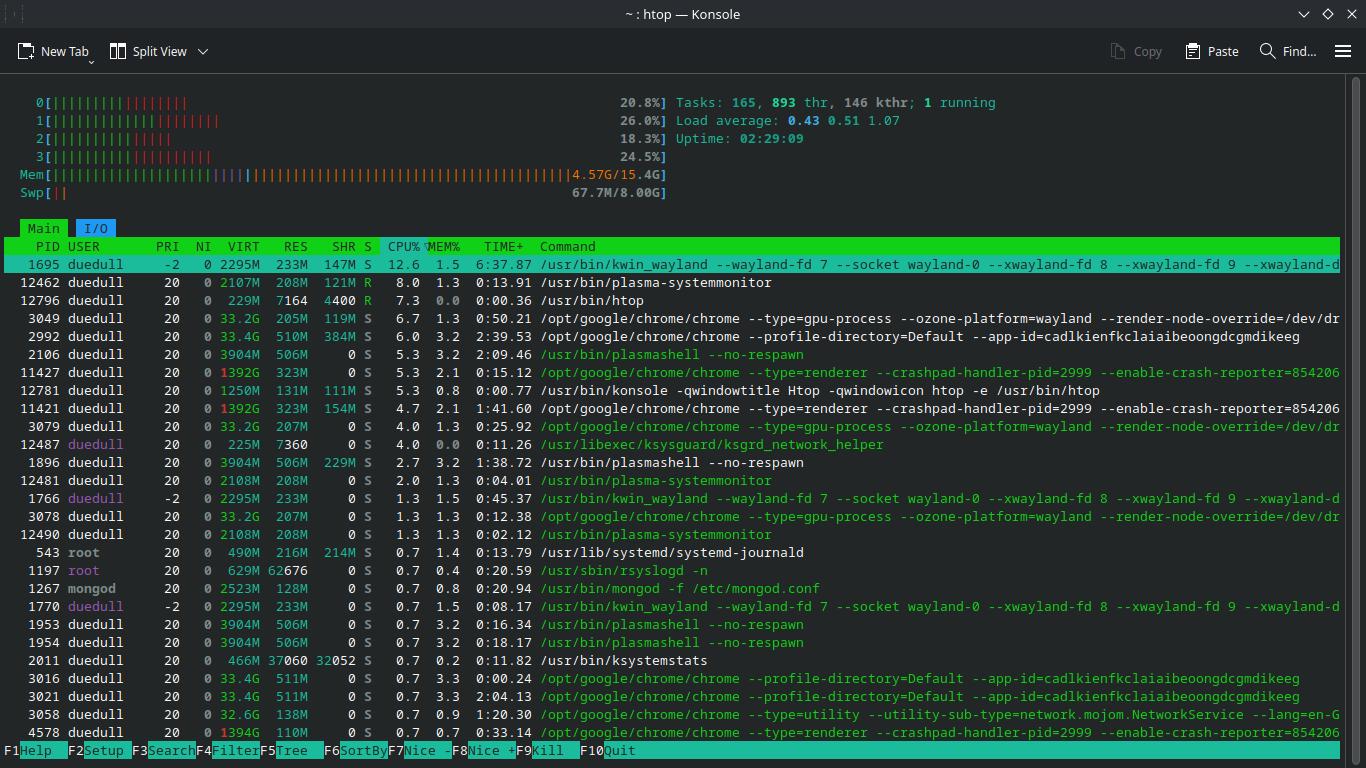The image size is (1366, 768).
Task: Expand the Split View dropdown arrow
Action: [x=203, y=51]
